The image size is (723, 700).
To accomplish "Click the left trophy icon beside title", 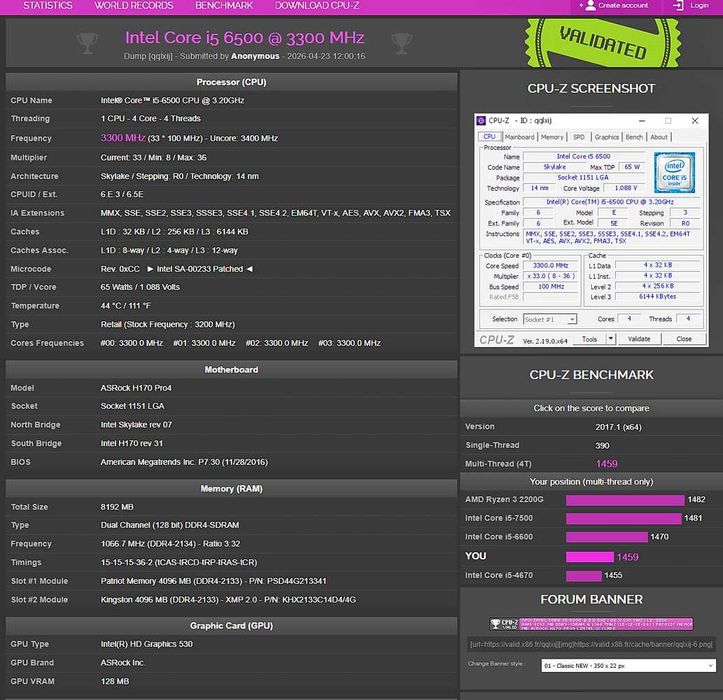I will pos(87,43).
